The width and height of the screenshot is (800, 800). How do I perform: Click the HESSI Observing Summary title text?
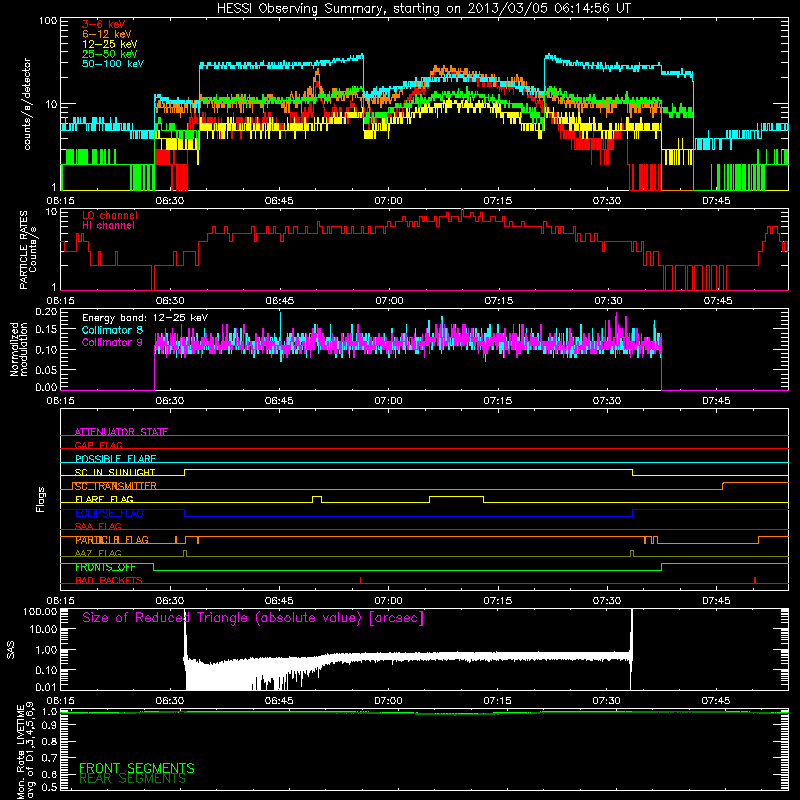click(423, 9)
